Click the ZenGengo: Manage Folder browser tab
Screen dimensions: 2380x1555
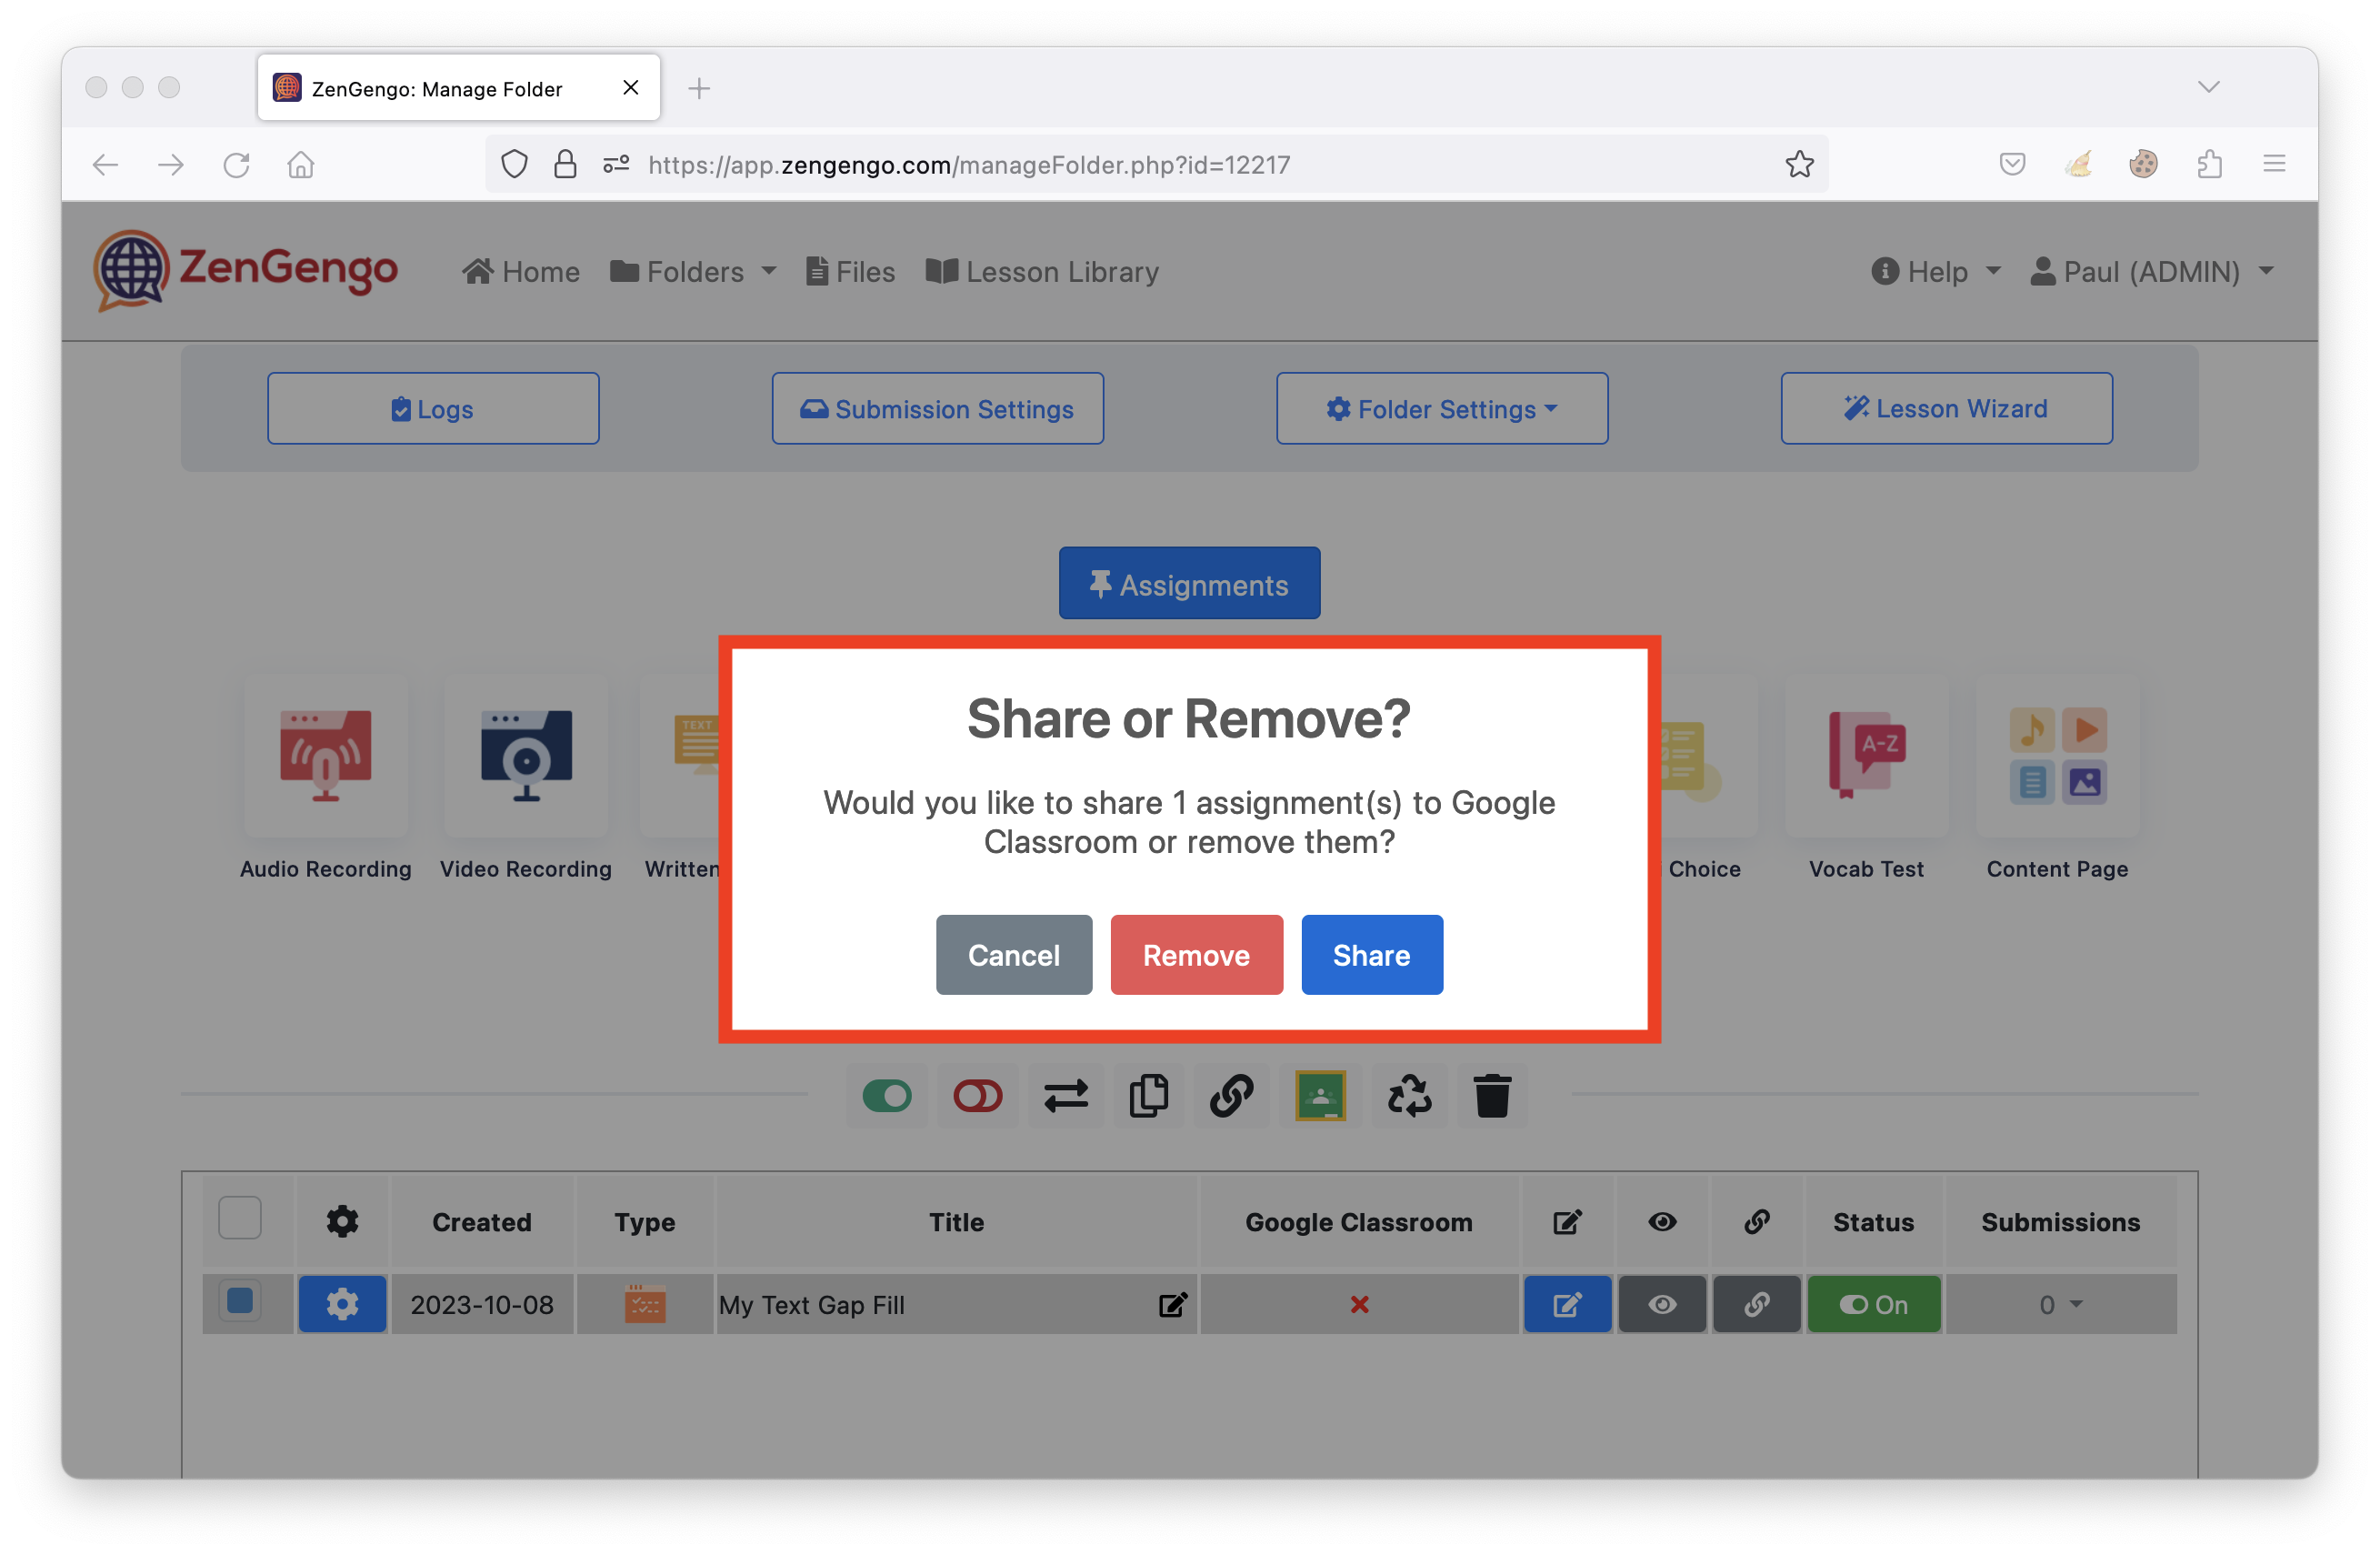pyautogui.click(x=458, y=88)
